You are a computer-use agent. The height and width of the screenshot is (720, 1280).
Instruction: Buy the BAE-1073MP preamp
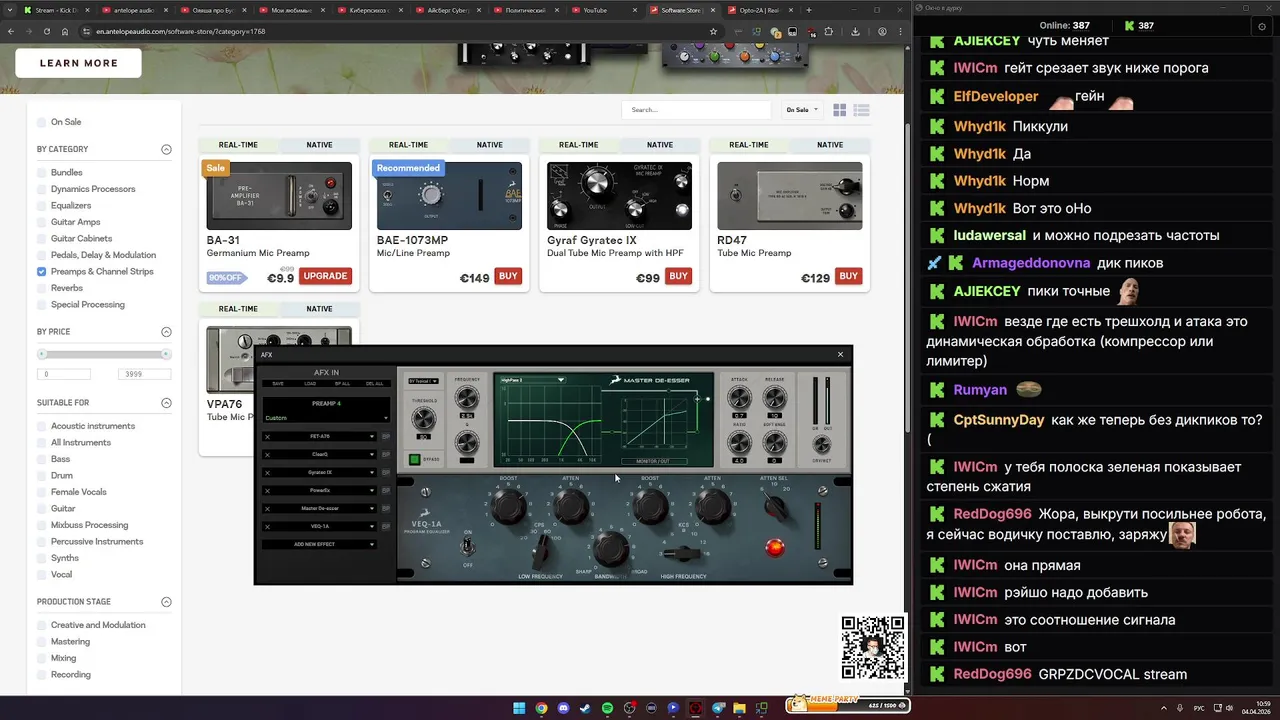coord(508,276)
